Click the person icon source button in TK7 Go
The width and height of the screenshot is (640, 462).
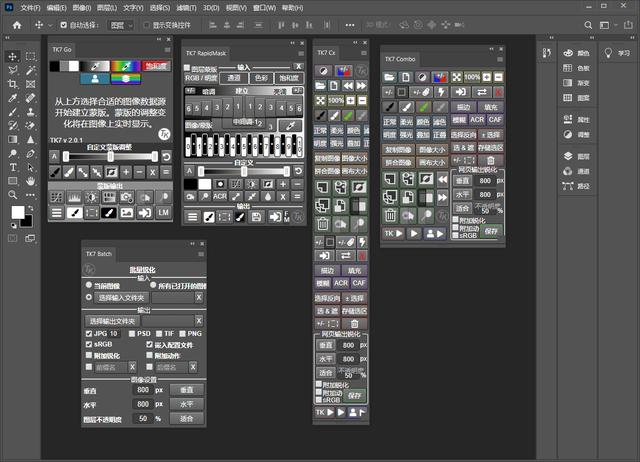pyautogui.click(x=95, y=78)
